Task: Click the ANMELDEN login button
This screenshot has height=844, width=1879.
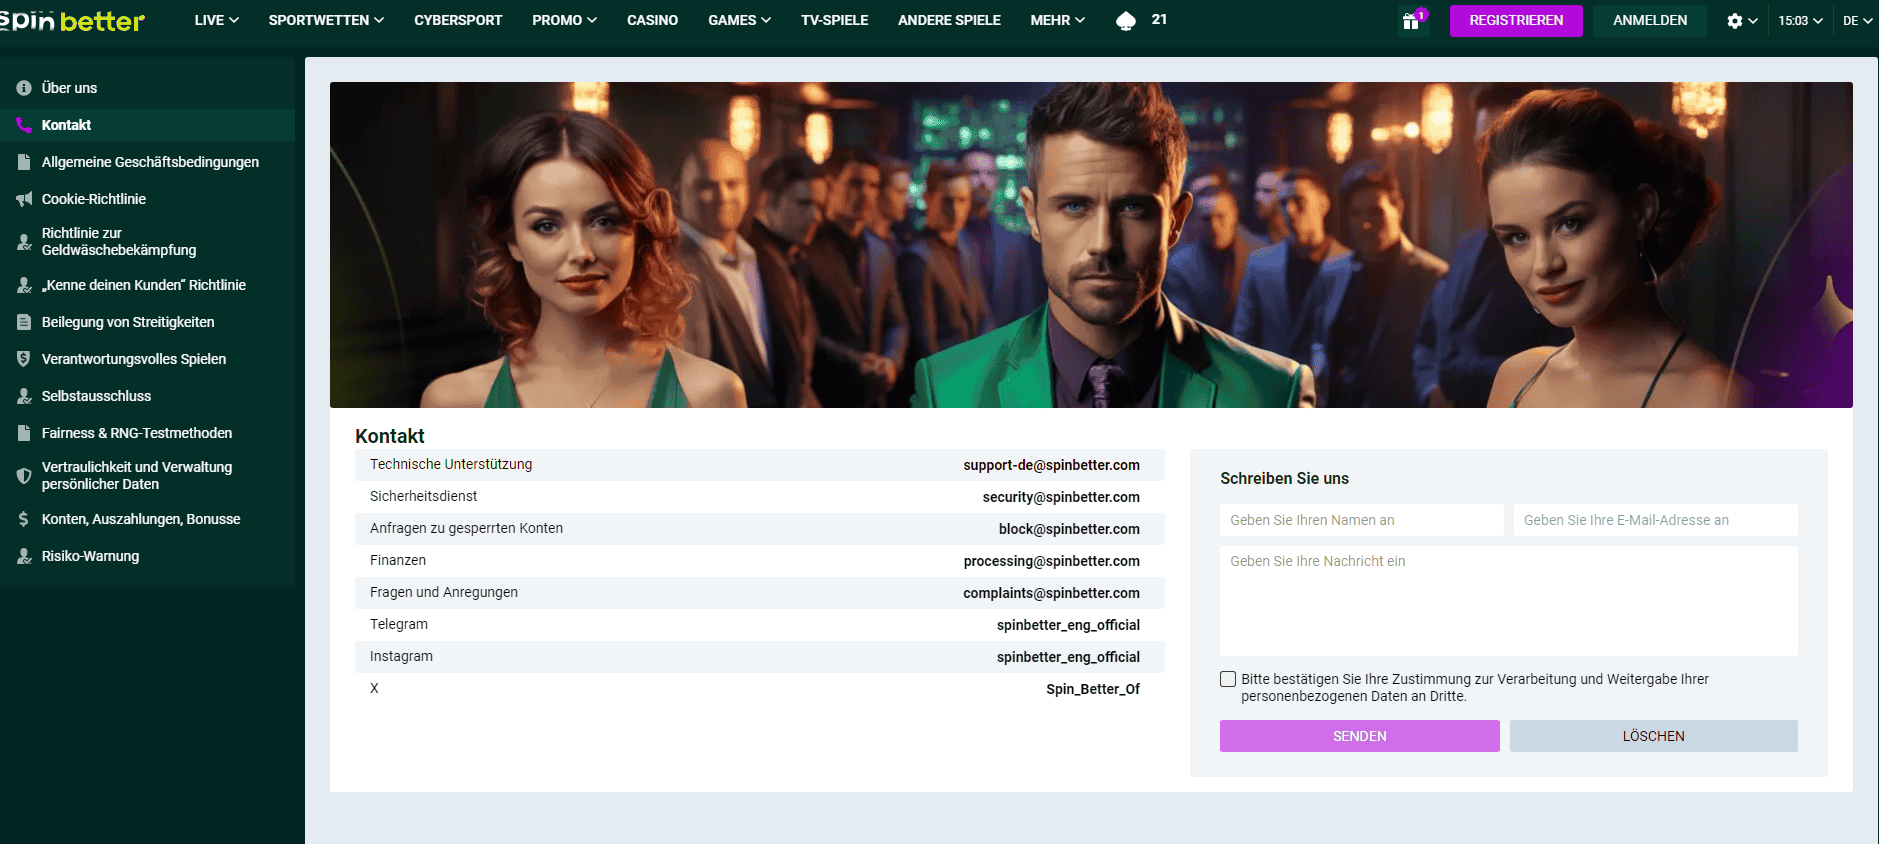Action: click(x=1650, y=21)
